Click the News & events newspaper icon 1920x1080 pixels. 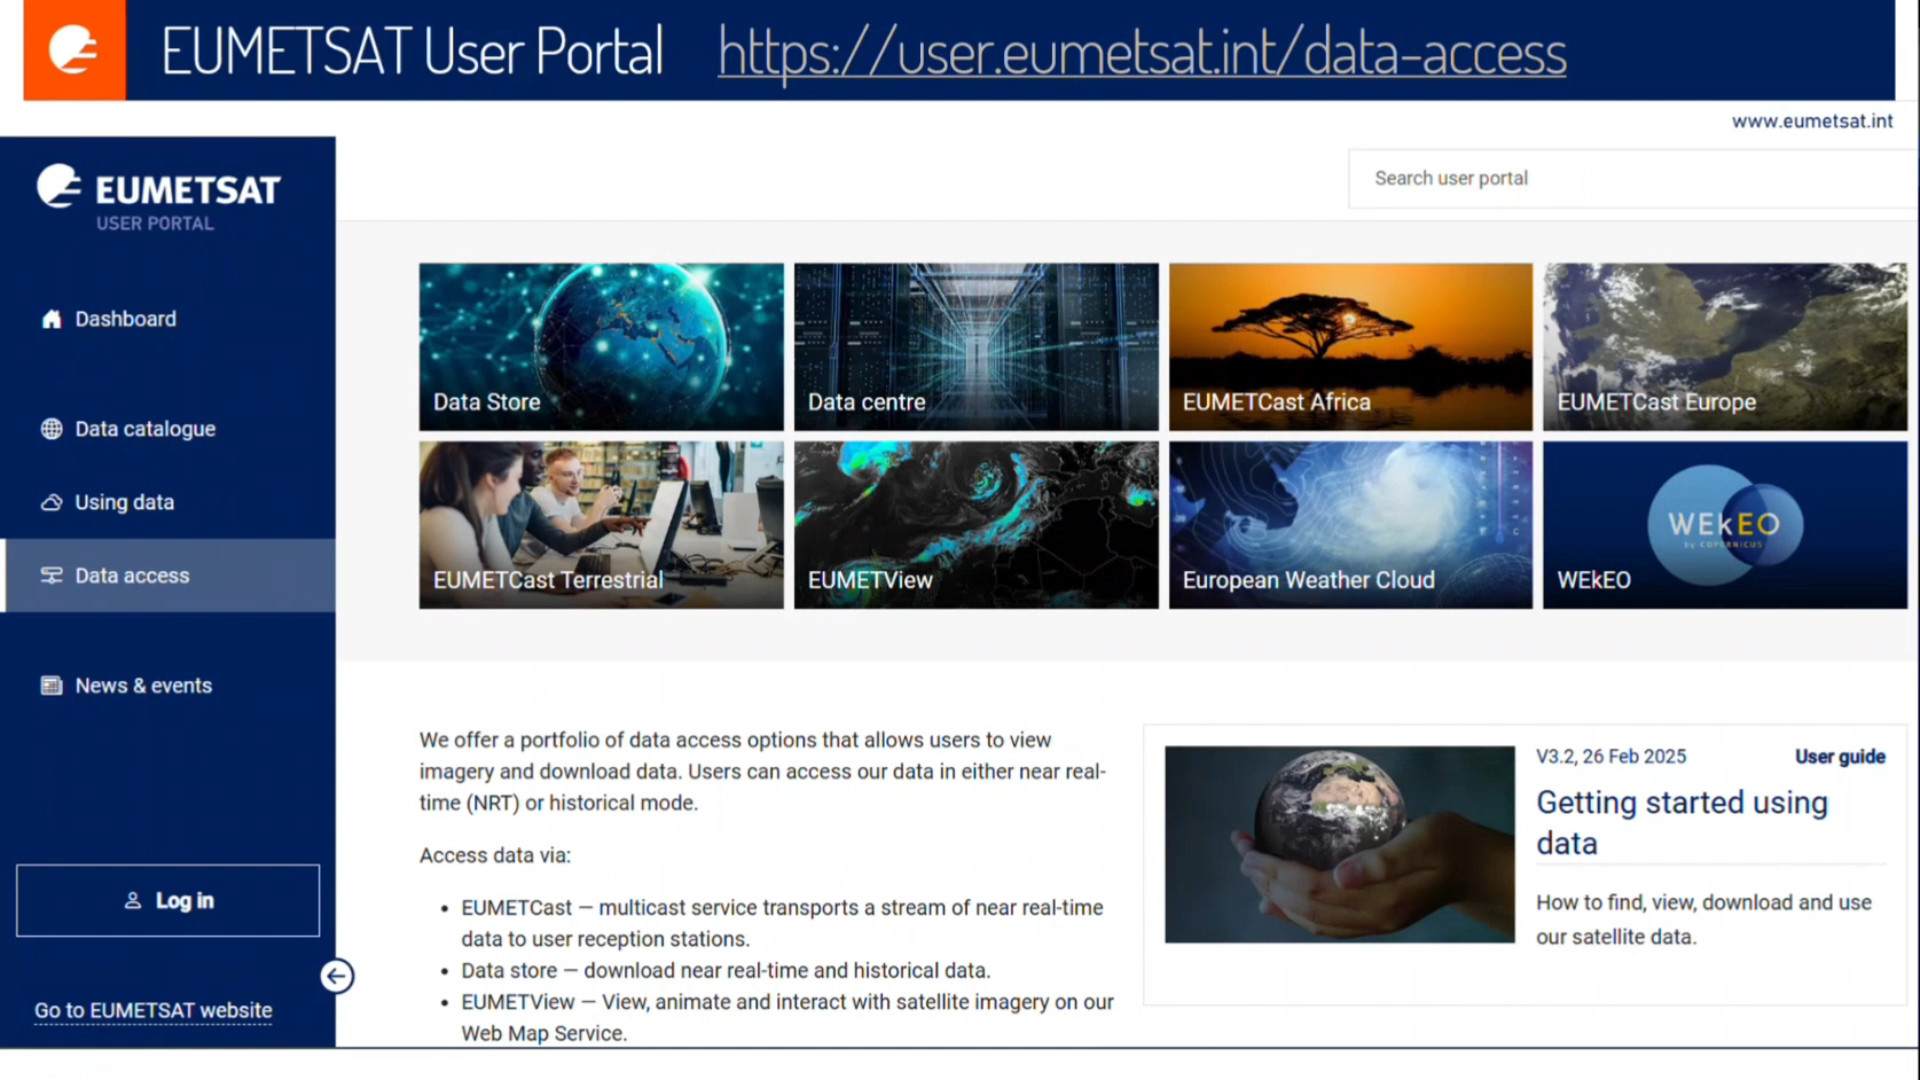tap(51, 686)
